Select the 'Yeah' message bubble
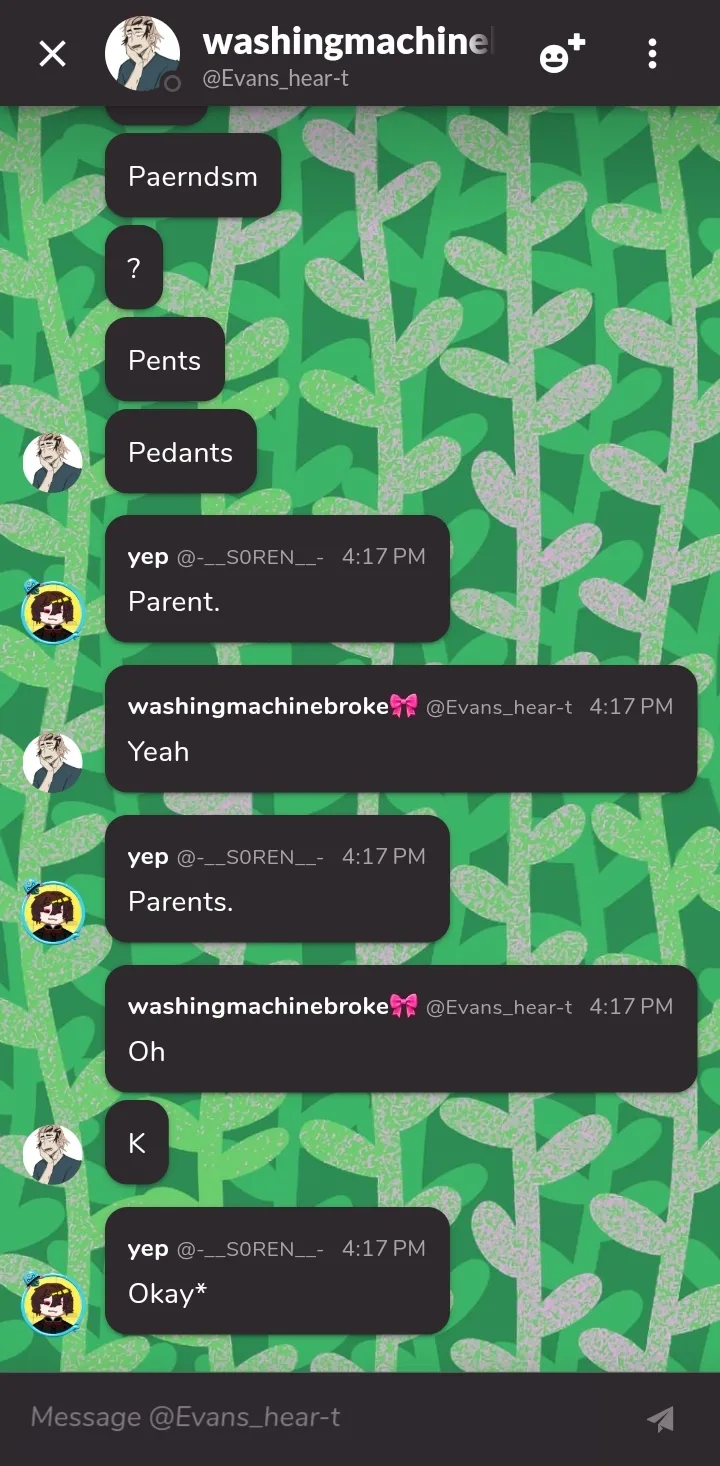The width and height of the screenshot is (720, 1466). [401, 729]
